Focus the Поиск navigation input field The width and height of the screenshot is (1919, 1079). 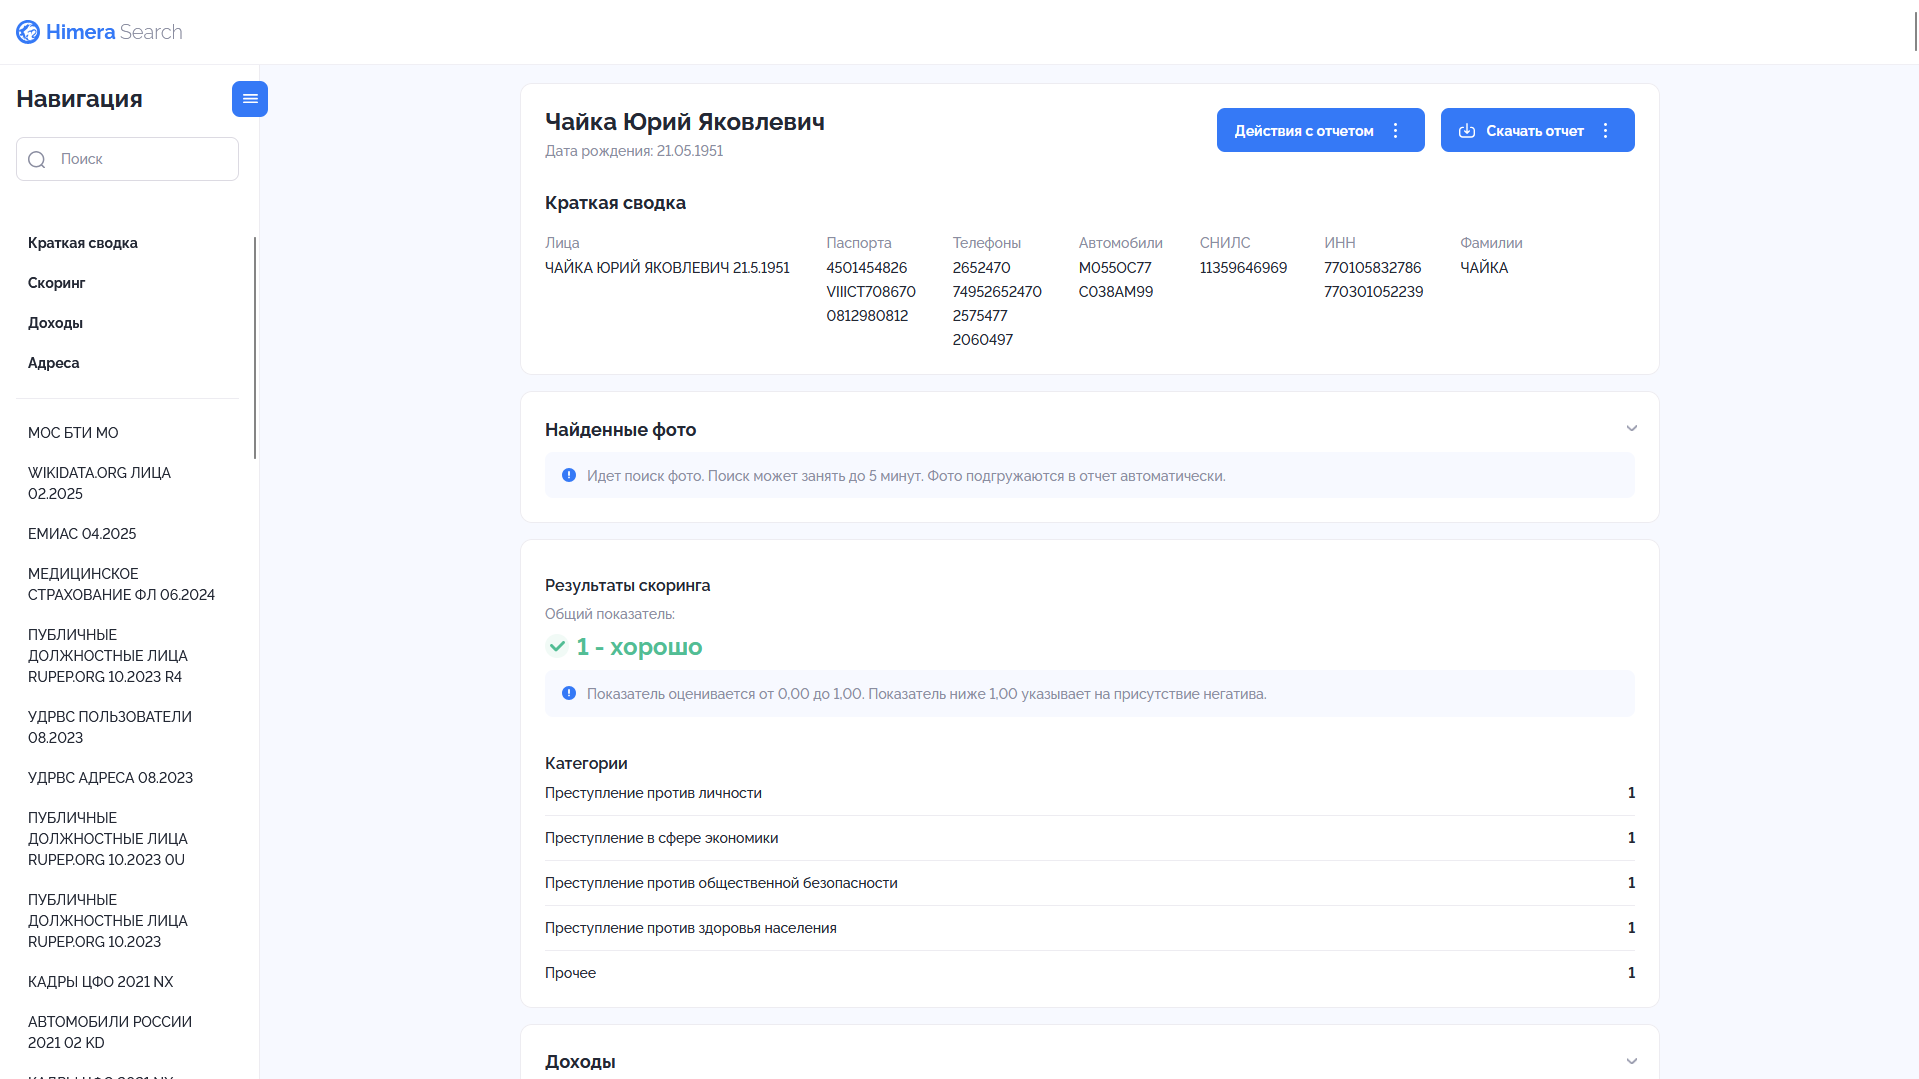(x=127, y=159)
